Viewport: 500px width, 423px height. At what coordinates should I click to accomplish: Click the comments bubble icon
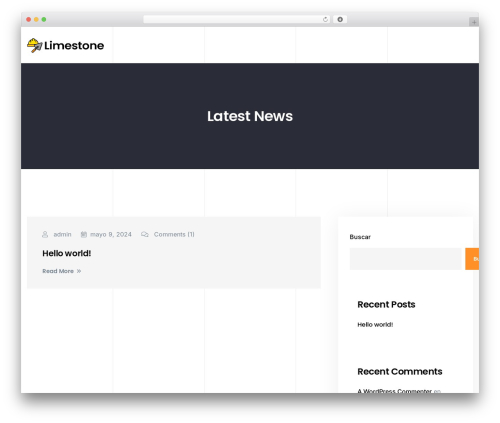[145, 235]
